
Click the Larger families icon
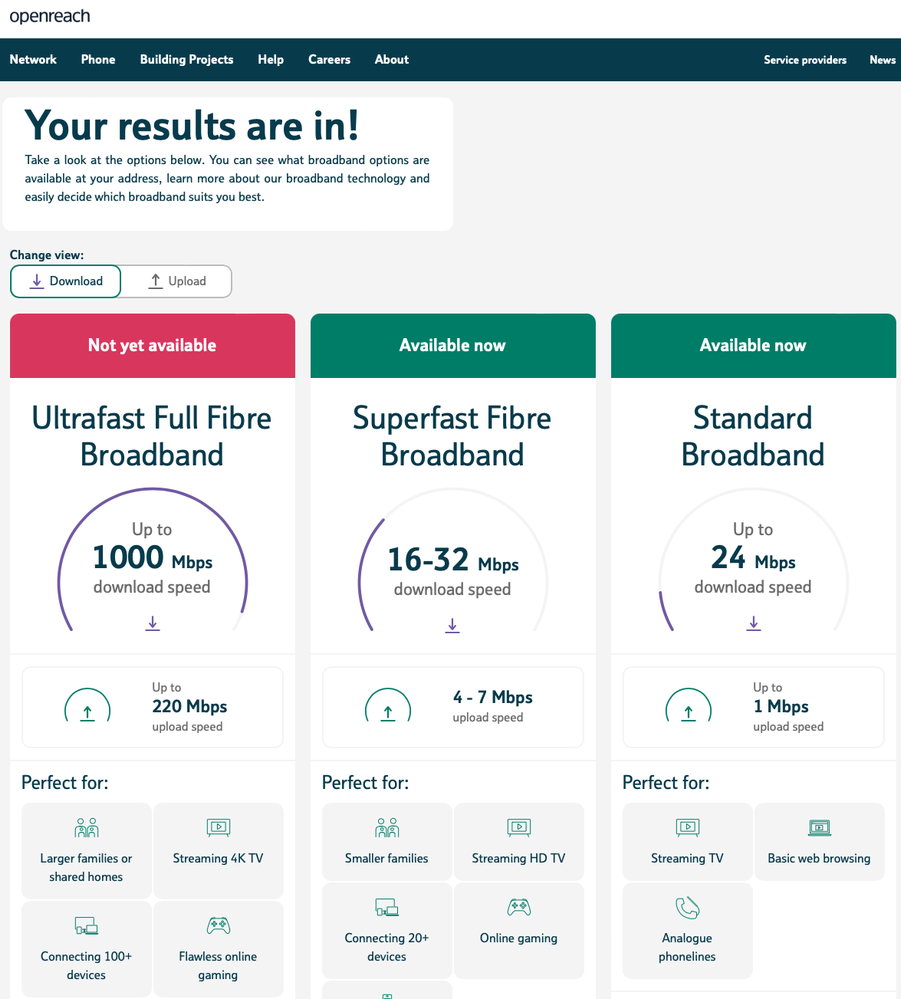[x=86, y=828]
